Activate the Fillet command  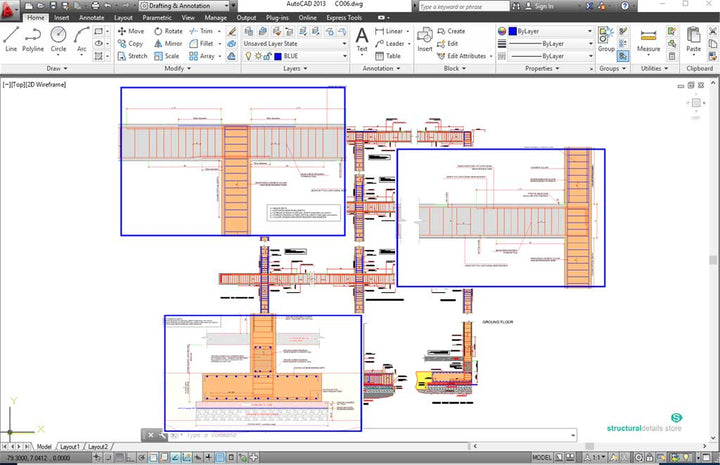[201, 44]
